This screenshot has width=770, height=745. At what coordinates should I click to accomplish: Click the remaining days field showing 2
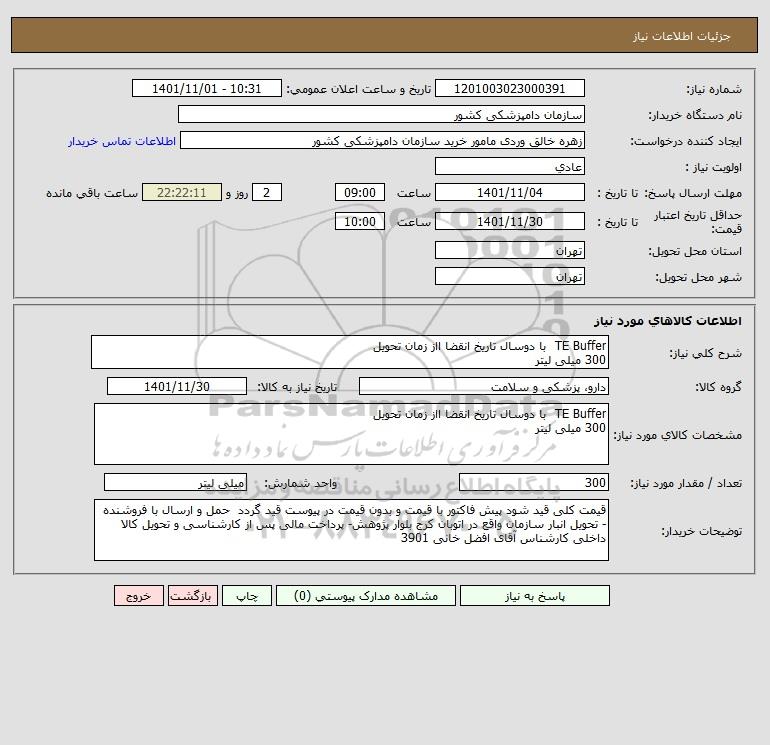[267, 193]
